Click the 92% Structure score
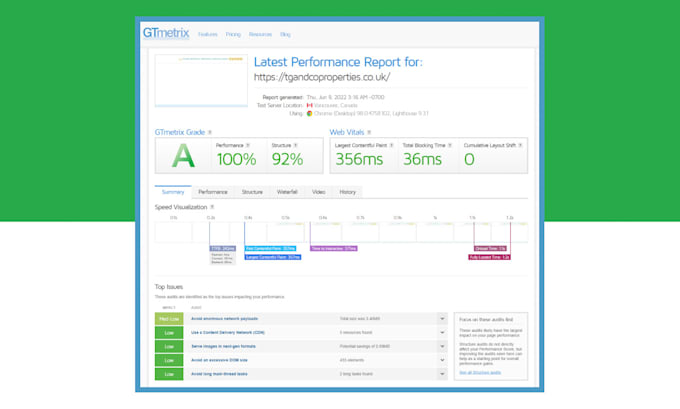Screen dimensions: 680x409 click(x=287, y=159)
